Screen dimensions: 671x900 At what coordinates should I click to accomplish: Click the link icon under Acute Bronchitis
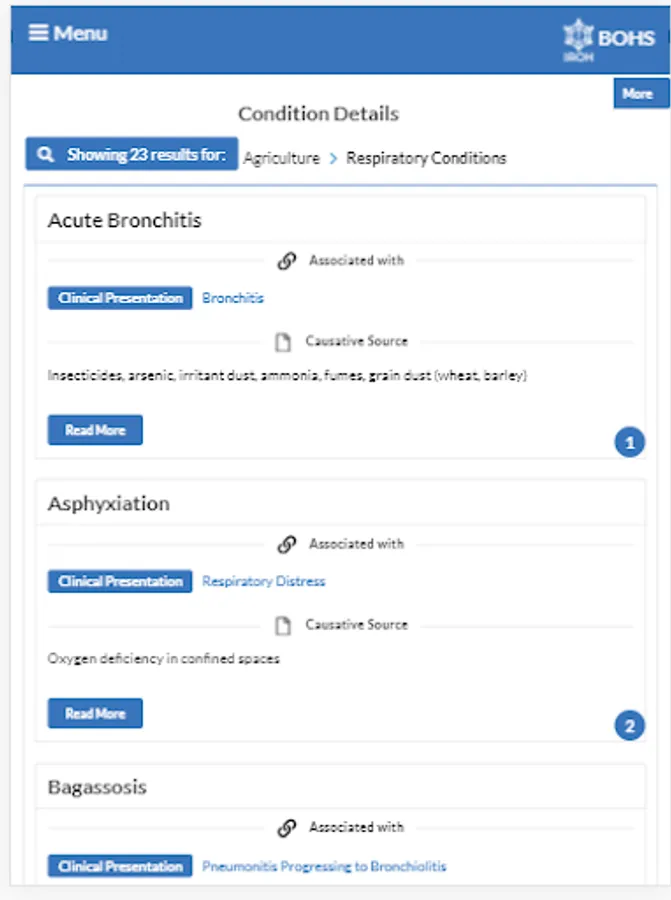(287, 261)
